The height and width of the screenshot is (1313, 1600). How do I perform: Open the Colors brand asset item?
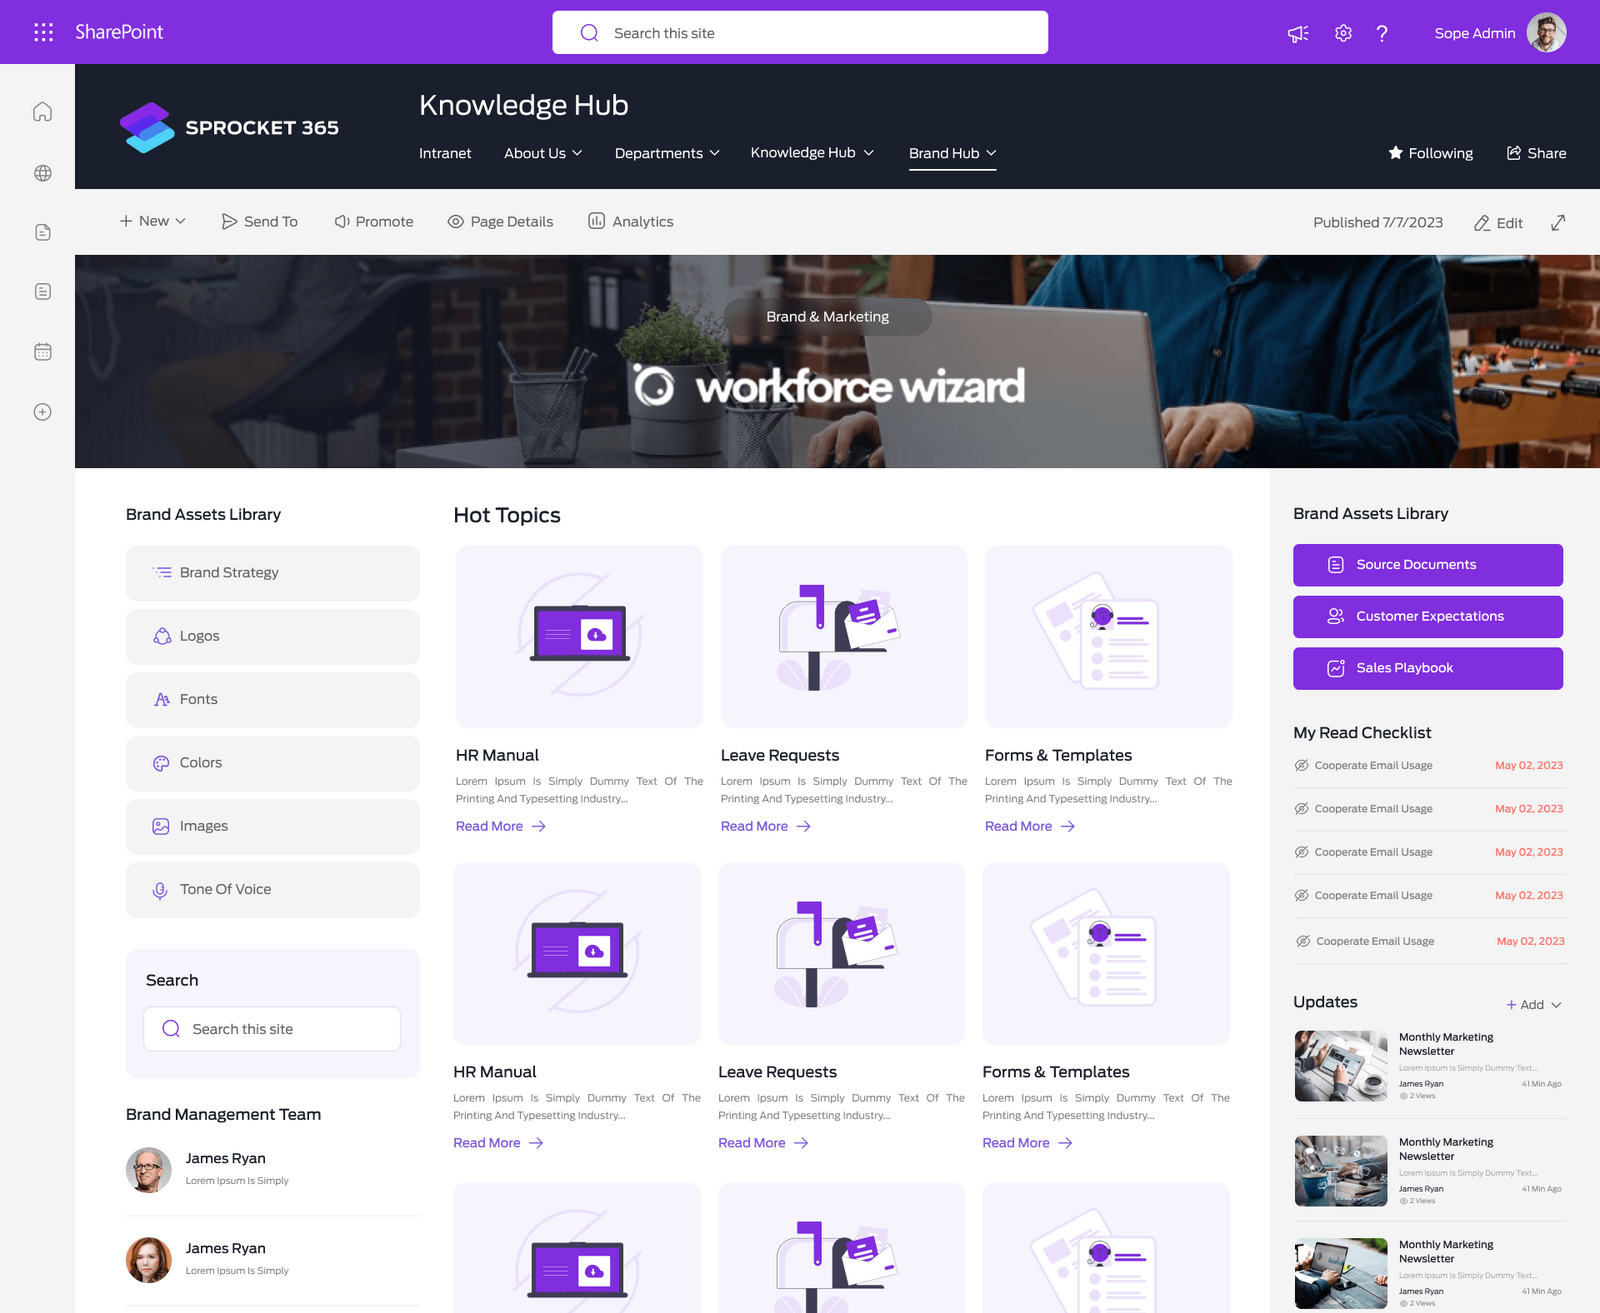(272, 763)
